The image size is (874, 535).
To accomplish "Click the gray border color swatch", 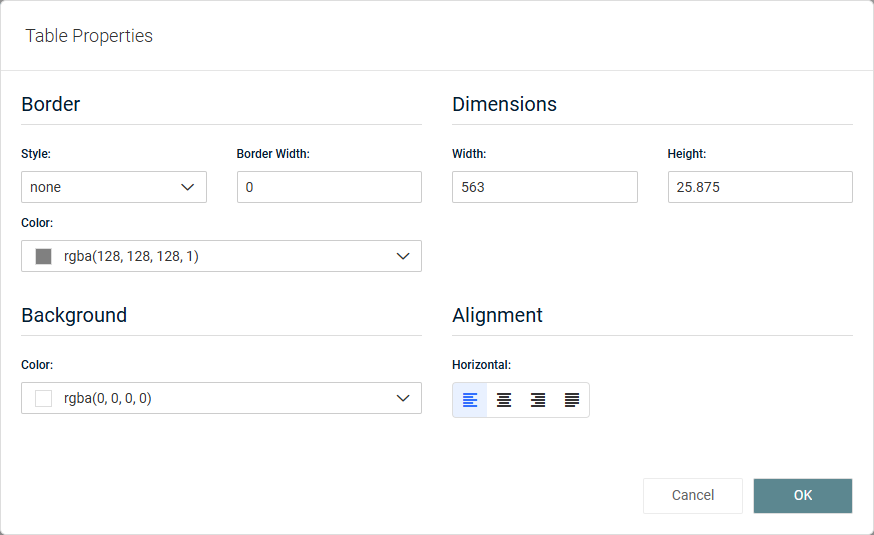I will (x=43, y=256).
